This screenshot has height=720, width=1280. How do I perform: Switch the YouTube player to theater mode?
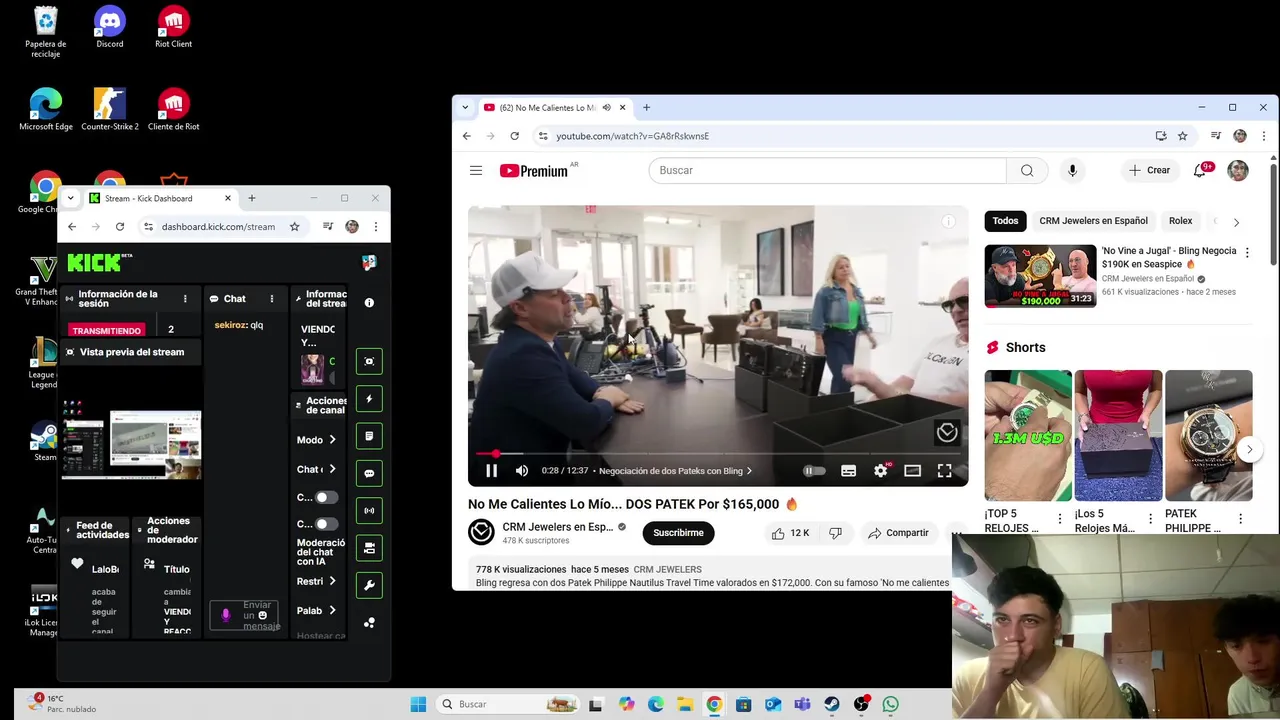(x=912, y=471)
